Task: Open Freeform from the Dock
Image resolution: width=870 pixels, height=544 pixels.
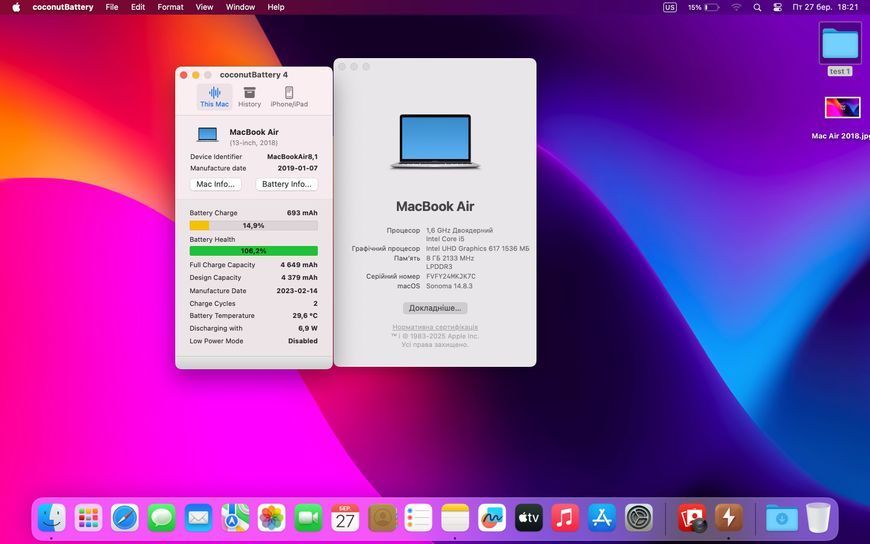Action: point(492,518)
